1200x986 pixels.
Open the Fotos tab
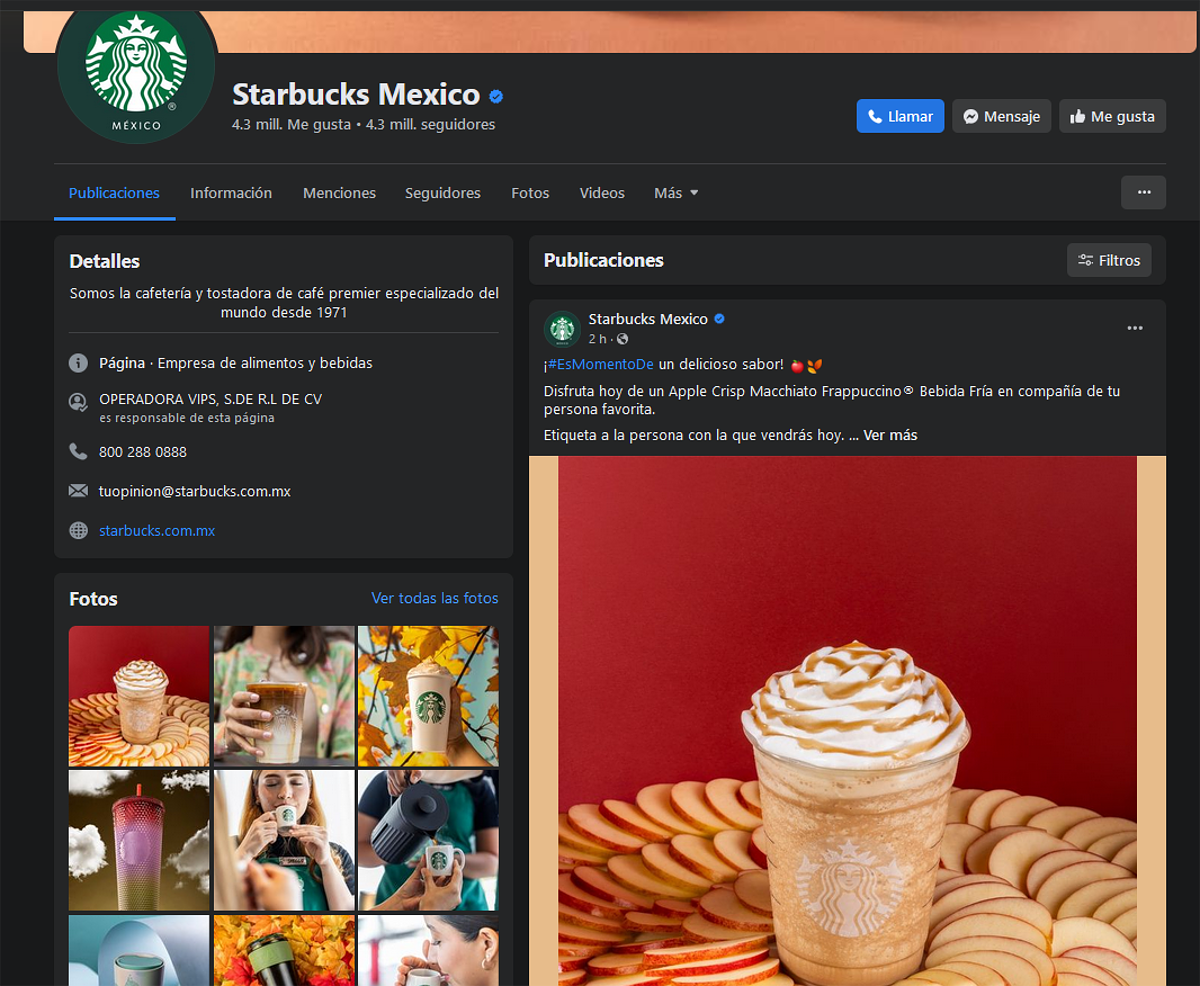point(530,193)
